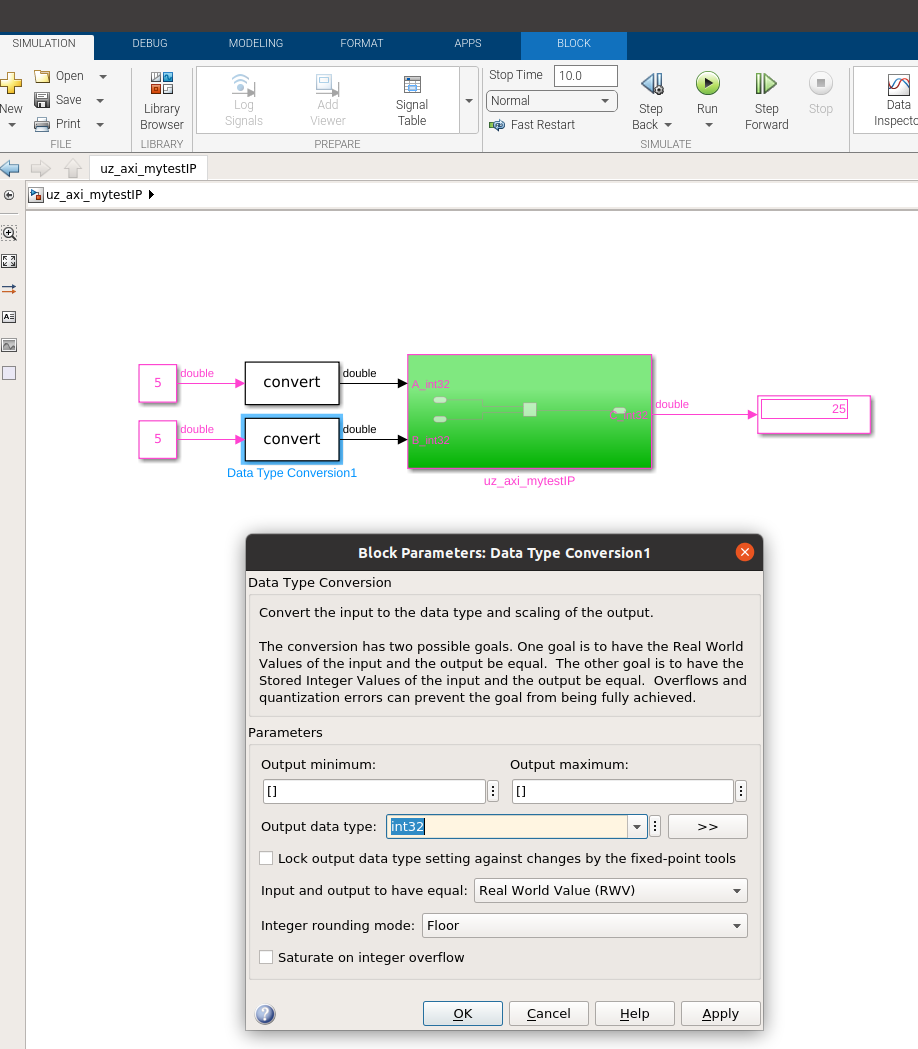
Task: Click the Fast Restart icon
Action: [497, 125]
